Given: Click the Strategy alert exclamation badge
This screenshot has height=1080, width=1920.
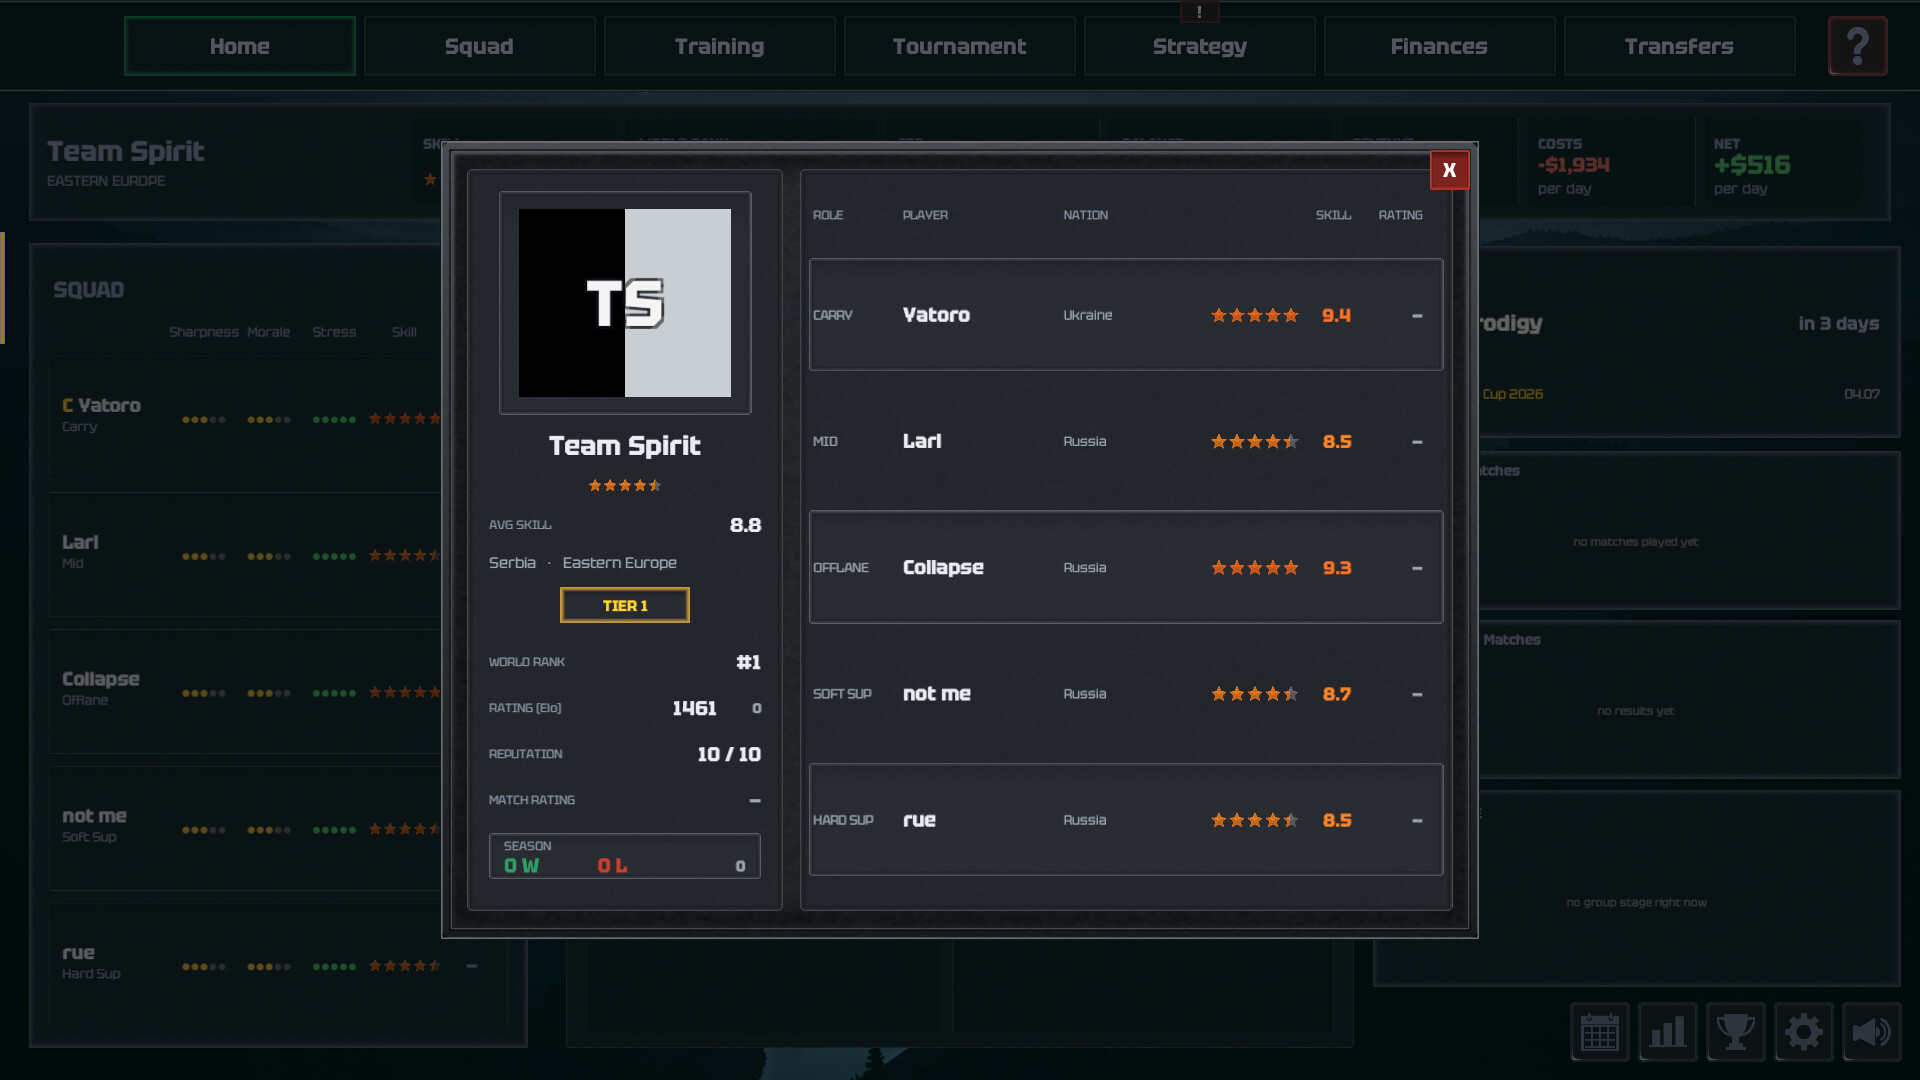Looking at the screenshot, I should click(1199, 12).
